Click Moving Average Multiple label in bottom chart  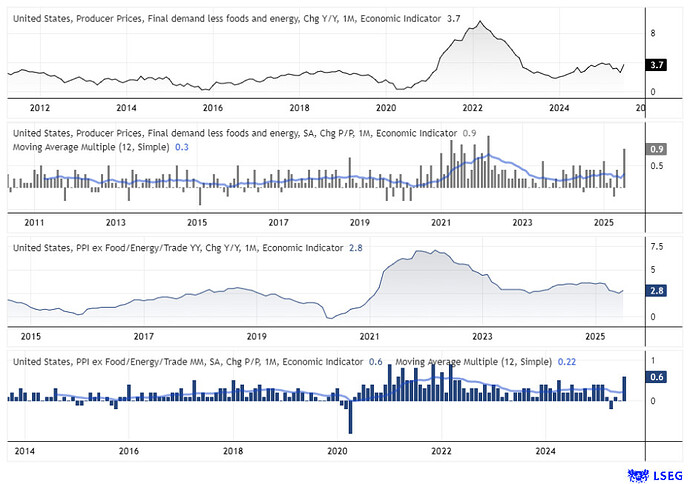point(473,362)
